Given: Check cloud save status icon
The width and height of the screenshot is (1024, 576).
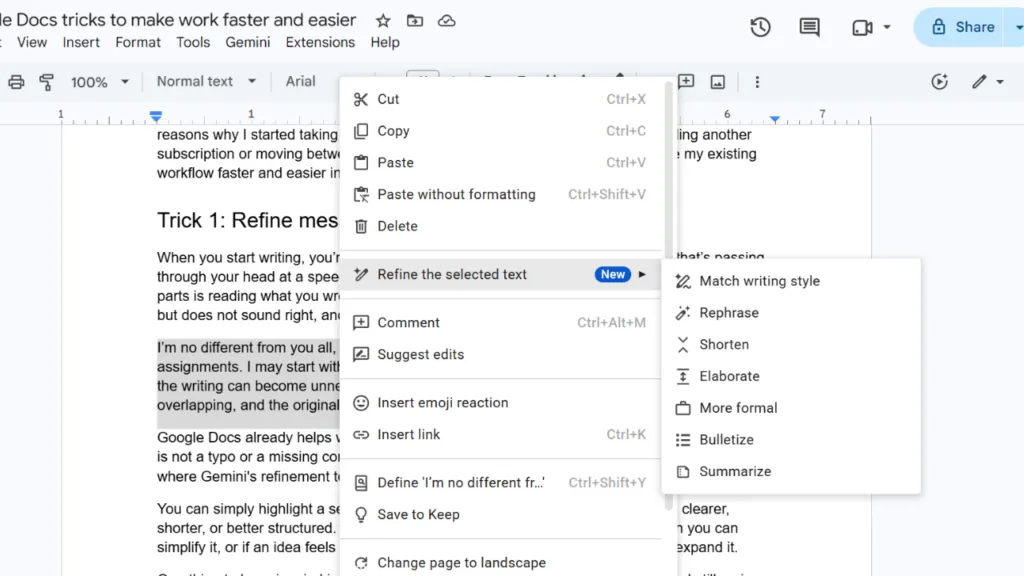Looking at the screenshot, I should pyautogui.click(x=447, y=21).
